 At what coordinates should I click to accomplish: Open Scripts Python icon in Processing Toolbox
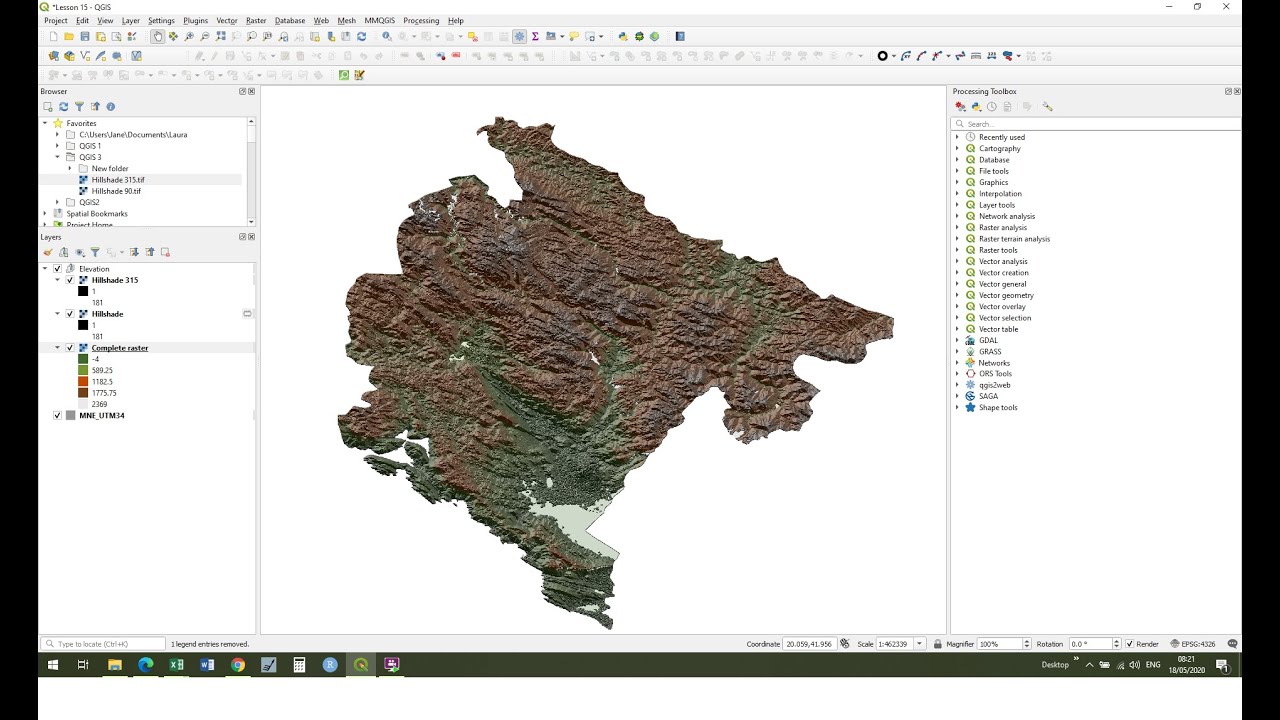[x=976, y=106]
